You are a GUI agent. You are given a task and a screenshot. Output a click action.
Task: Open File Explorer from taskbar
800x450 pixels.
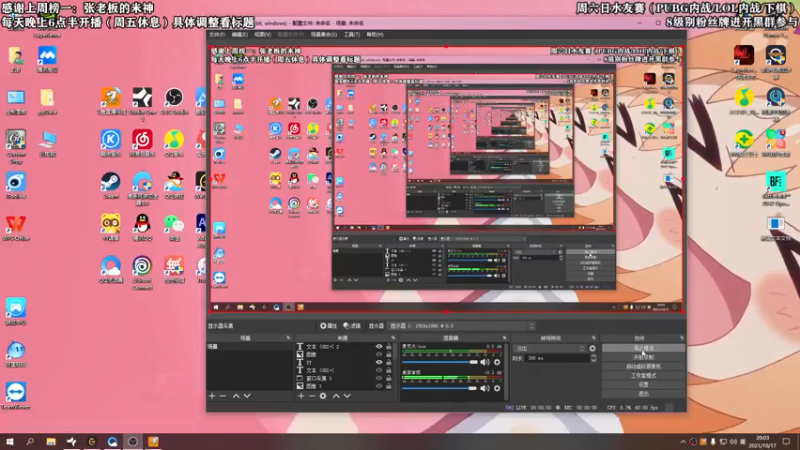click(x=51, y=442)
